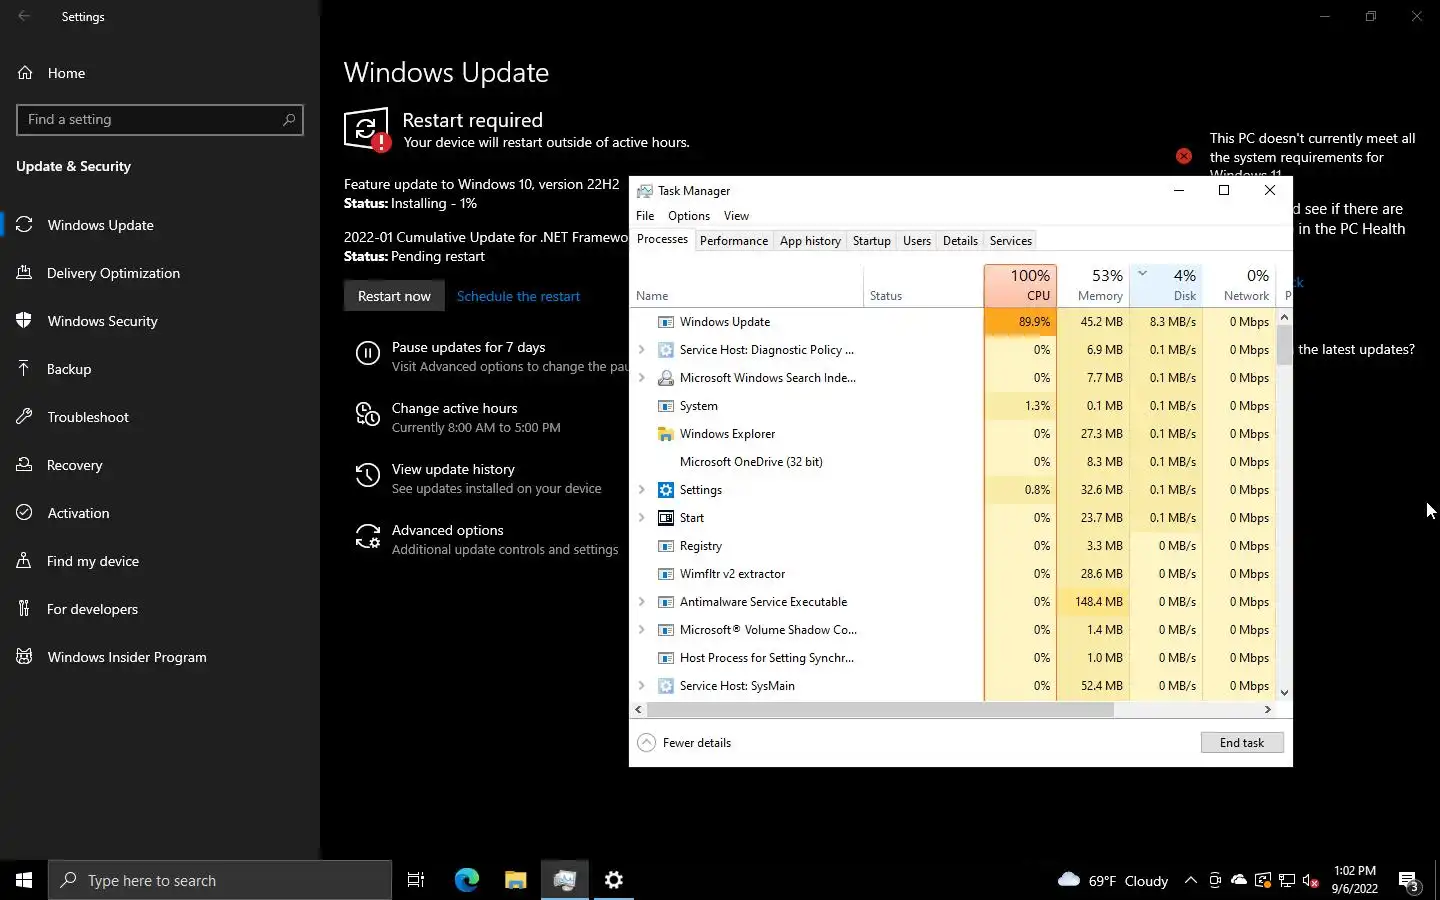Screen dimensions: 1440x900
Task: Open Windows Insider Program page
Action: click(x=160, y=657)
